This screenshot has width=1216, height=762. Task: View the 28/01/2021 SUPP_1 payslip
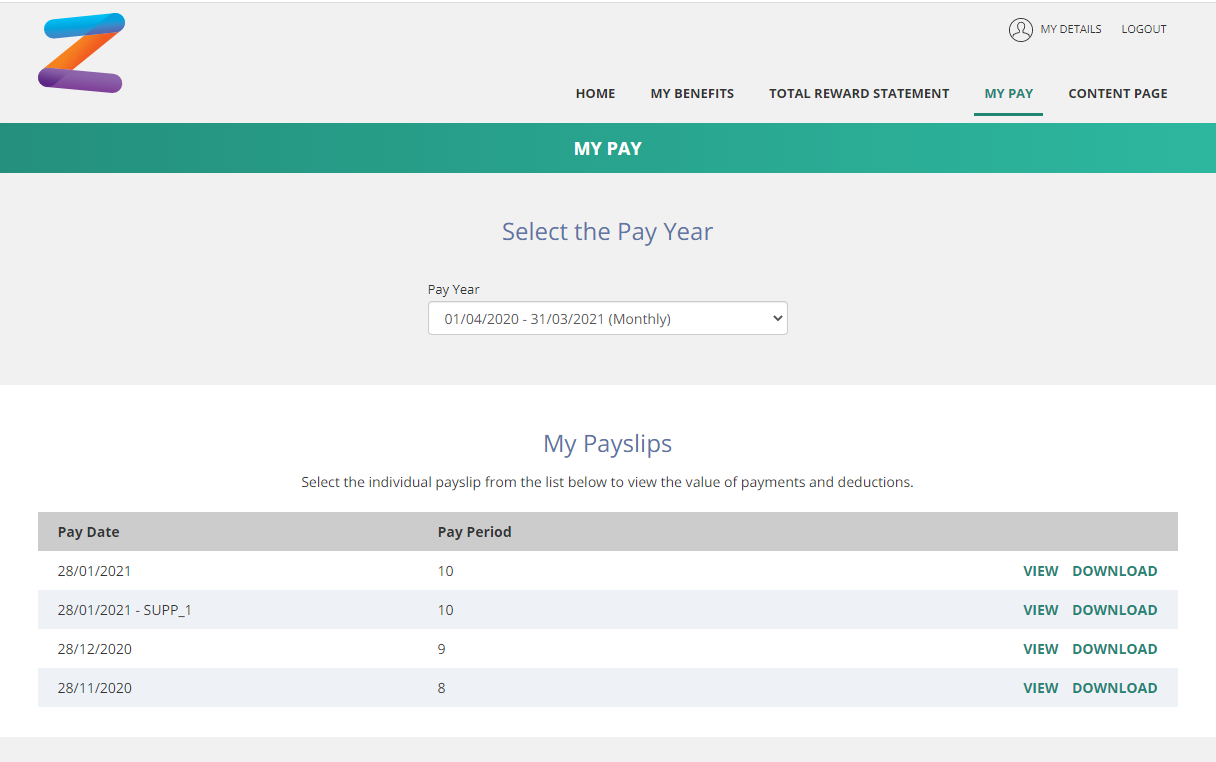1040,610
